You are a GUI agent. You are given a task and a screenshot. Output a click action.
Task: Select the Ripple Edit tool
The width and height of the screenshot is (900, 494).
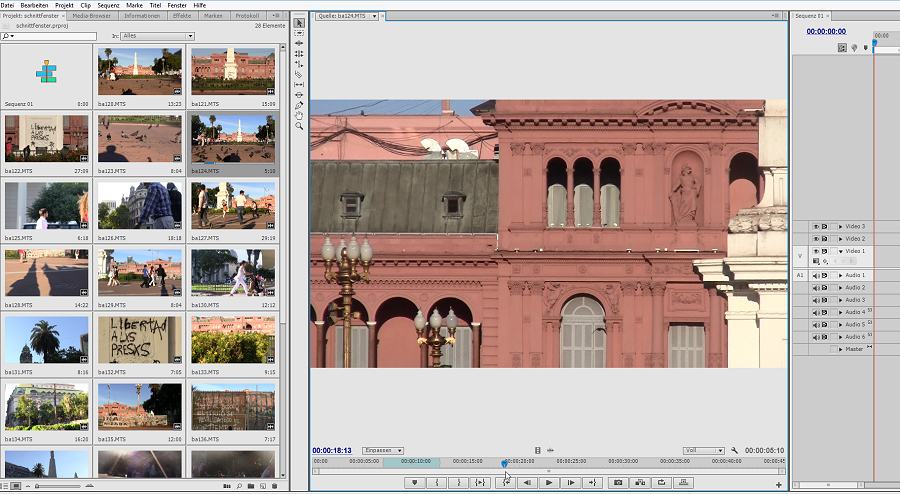point(299,44)
